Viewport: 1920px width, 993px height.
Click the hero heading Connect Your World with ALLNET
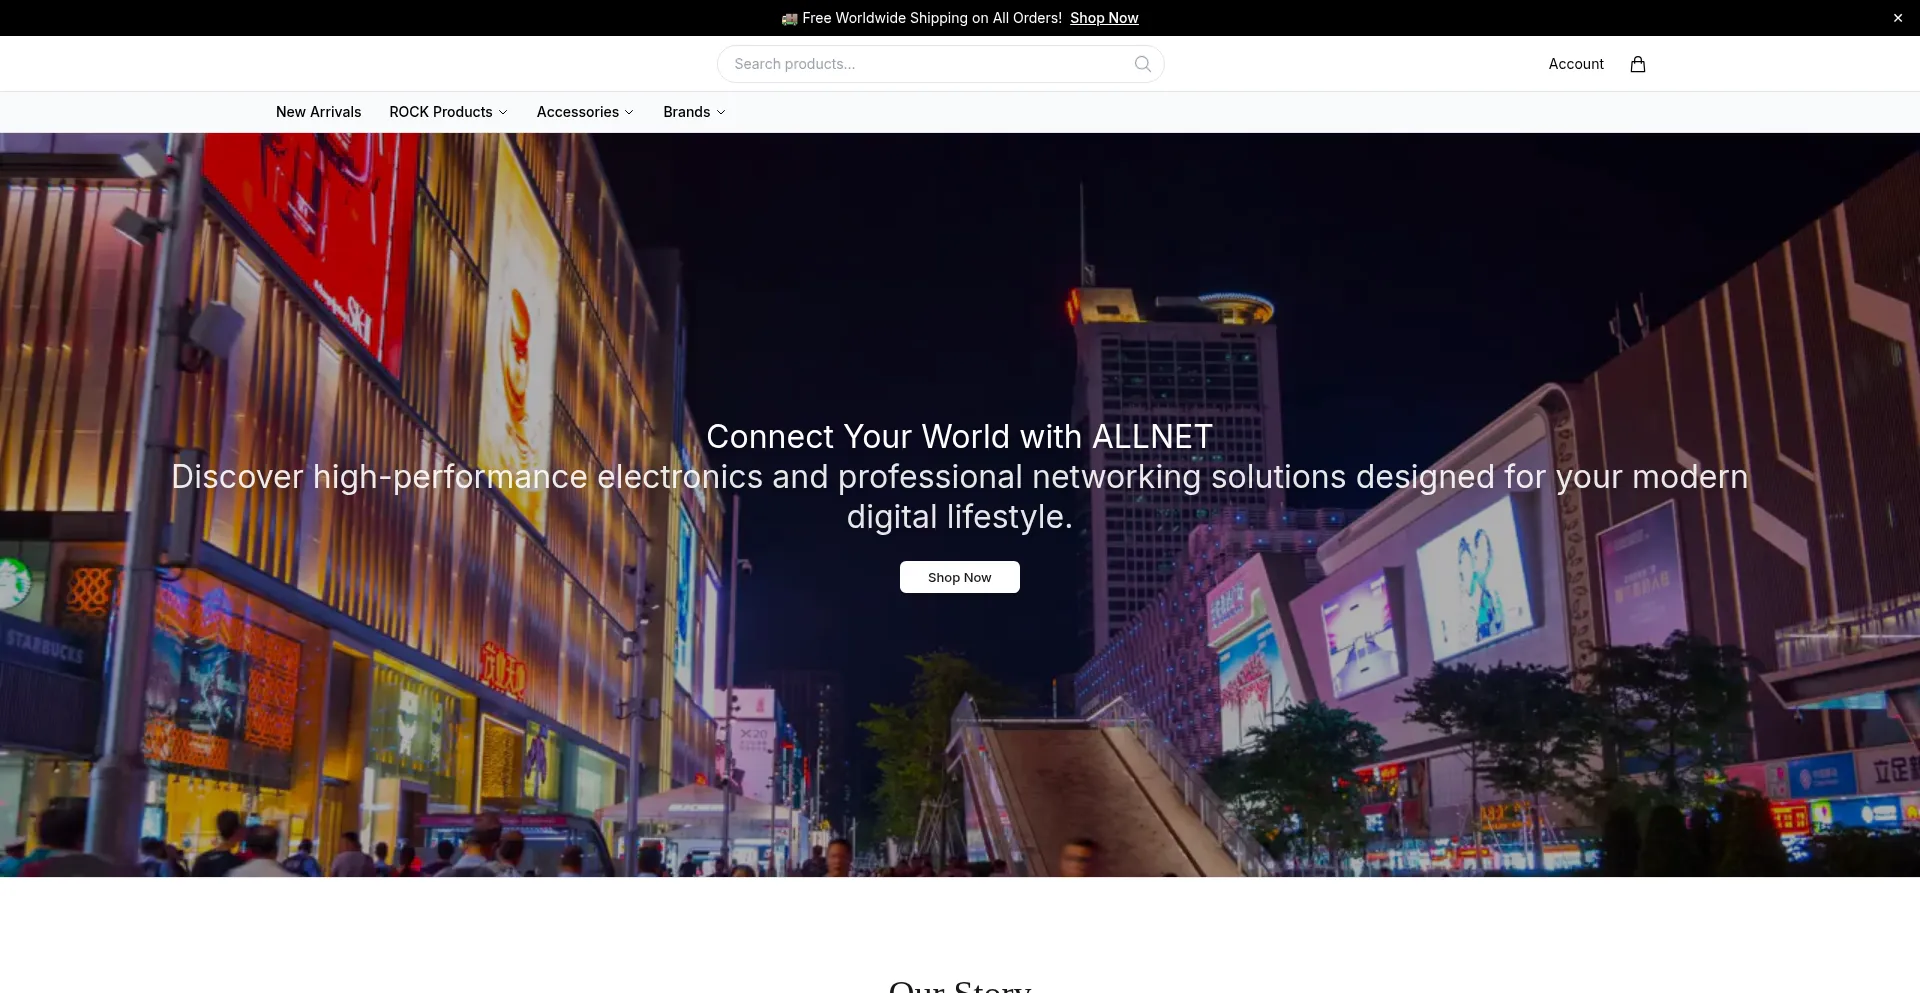click(959, 437)
